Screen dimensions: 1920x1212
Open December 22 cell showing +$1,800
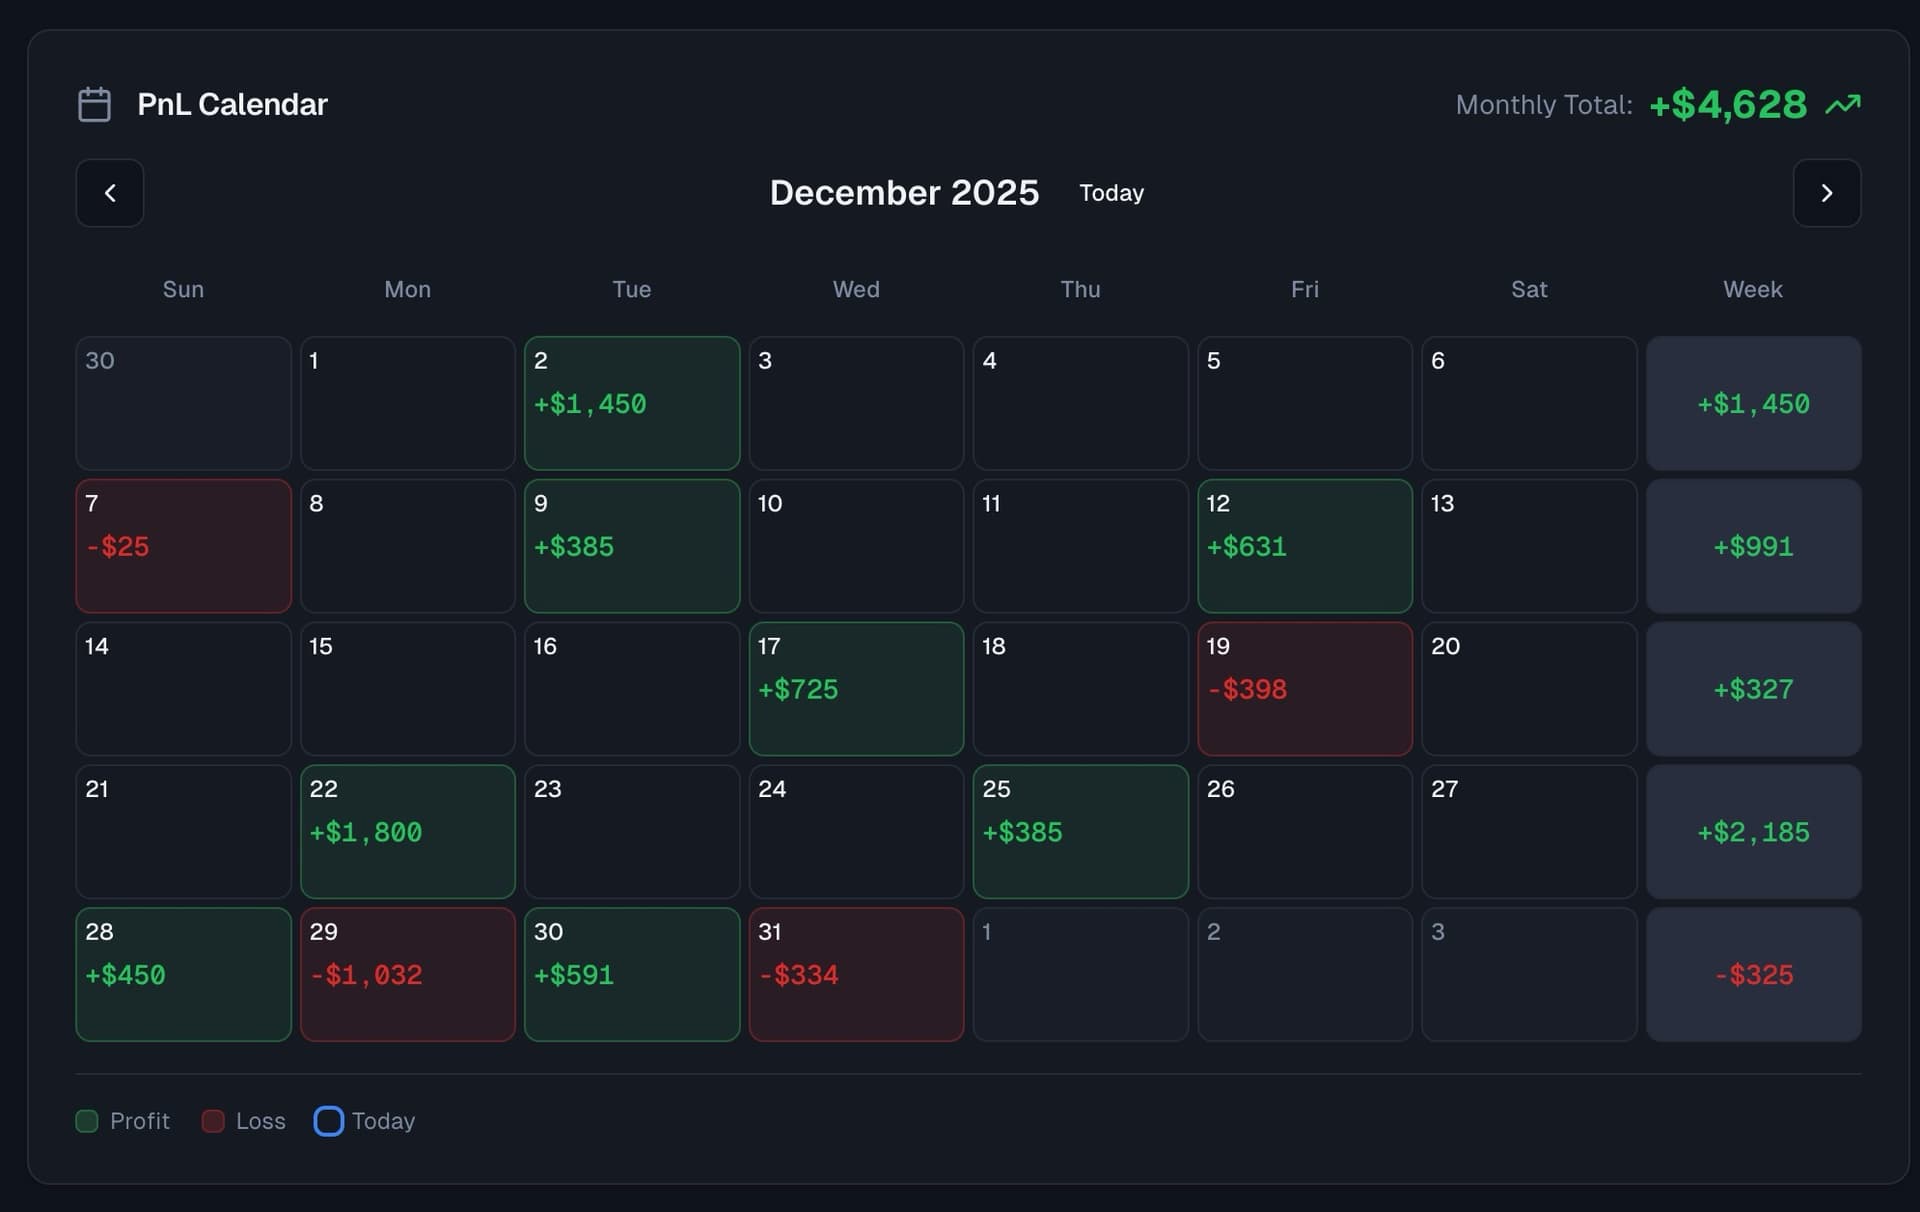point(407,831)
